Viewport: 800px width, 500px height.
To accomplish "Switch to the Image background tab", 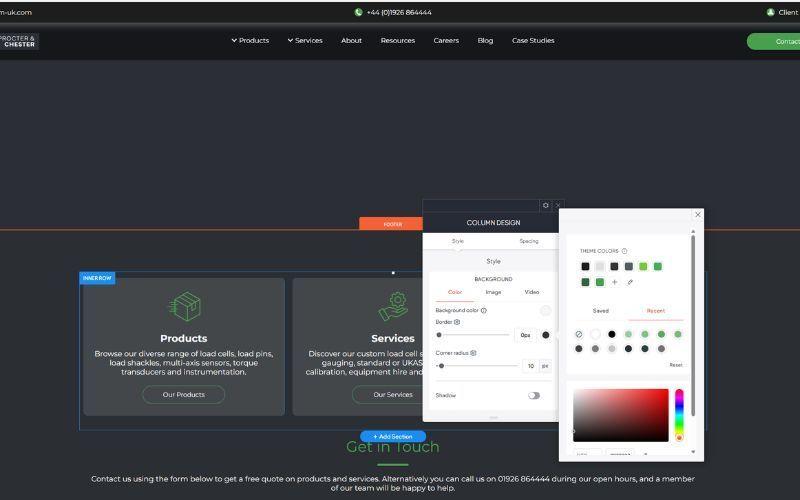I will 493,292.
